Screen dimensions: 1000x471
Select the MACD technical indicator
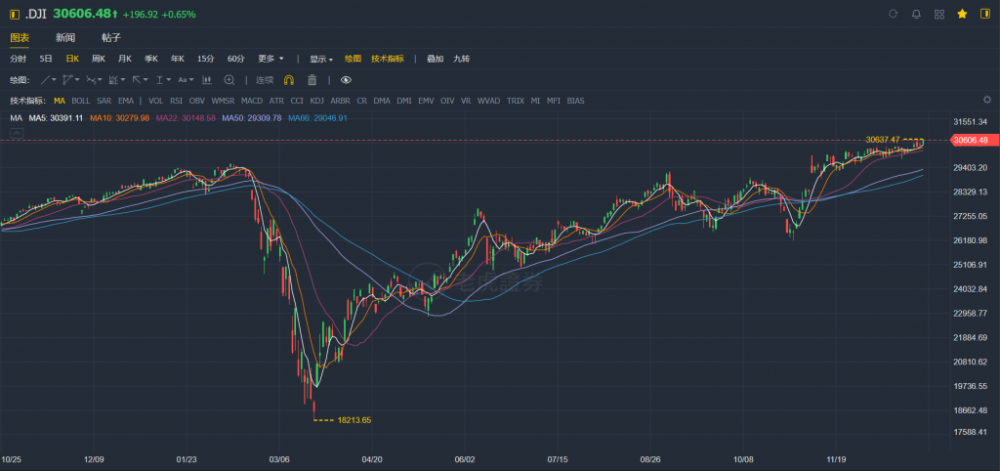tap(251, 101)
